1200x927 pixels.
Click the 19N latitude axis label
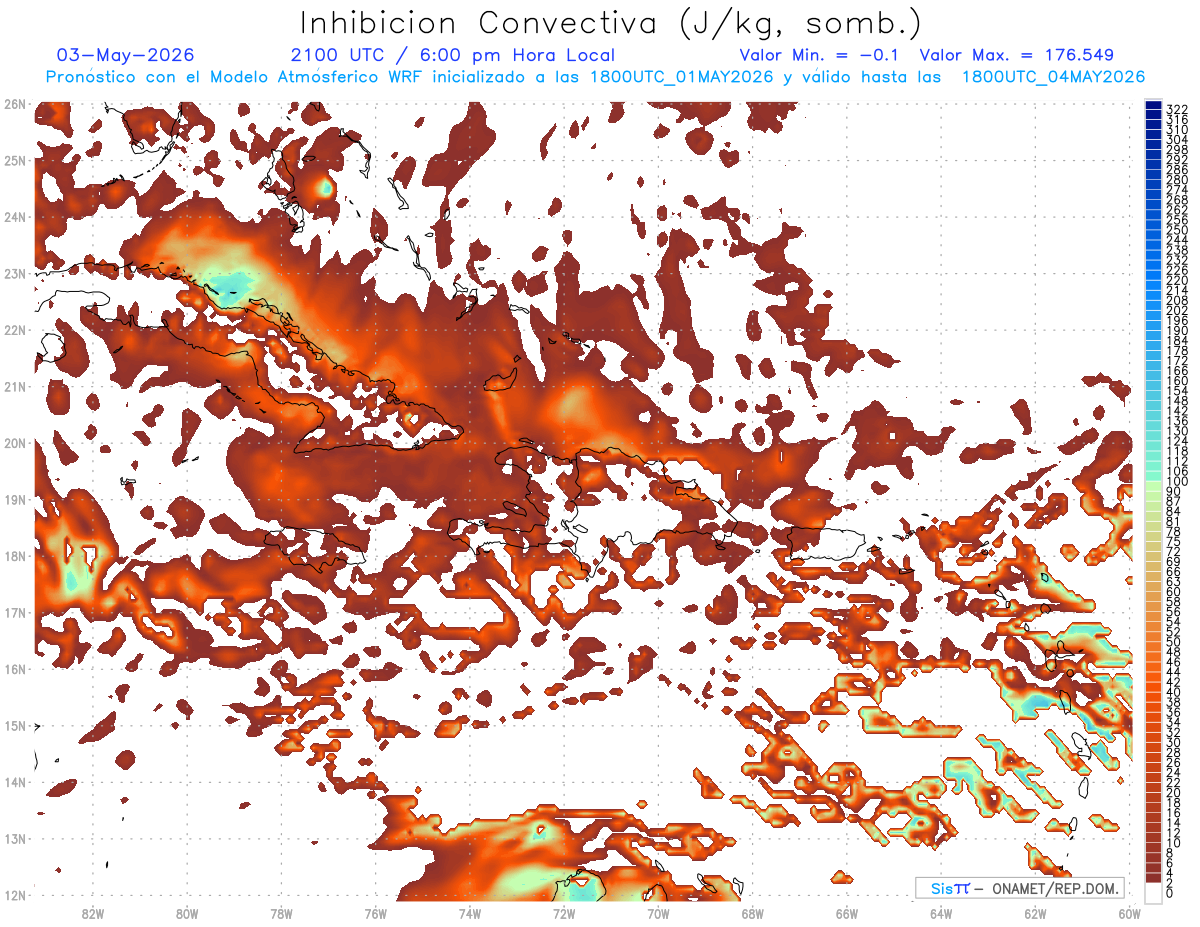pos(14,499)
